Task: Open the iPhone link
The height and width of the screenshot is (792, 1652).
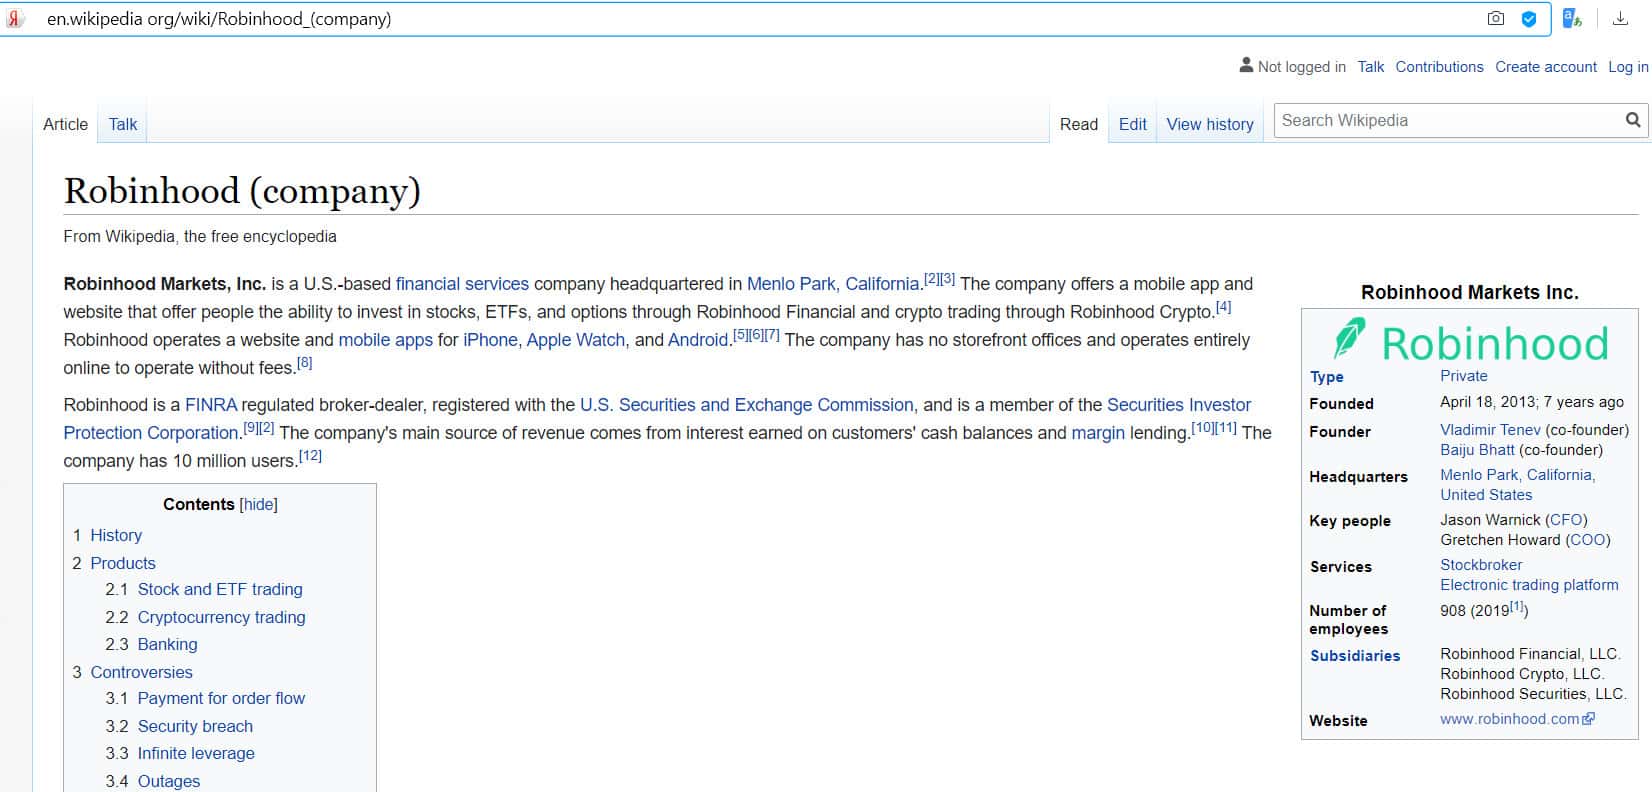Action: click(x=490, y=340)
